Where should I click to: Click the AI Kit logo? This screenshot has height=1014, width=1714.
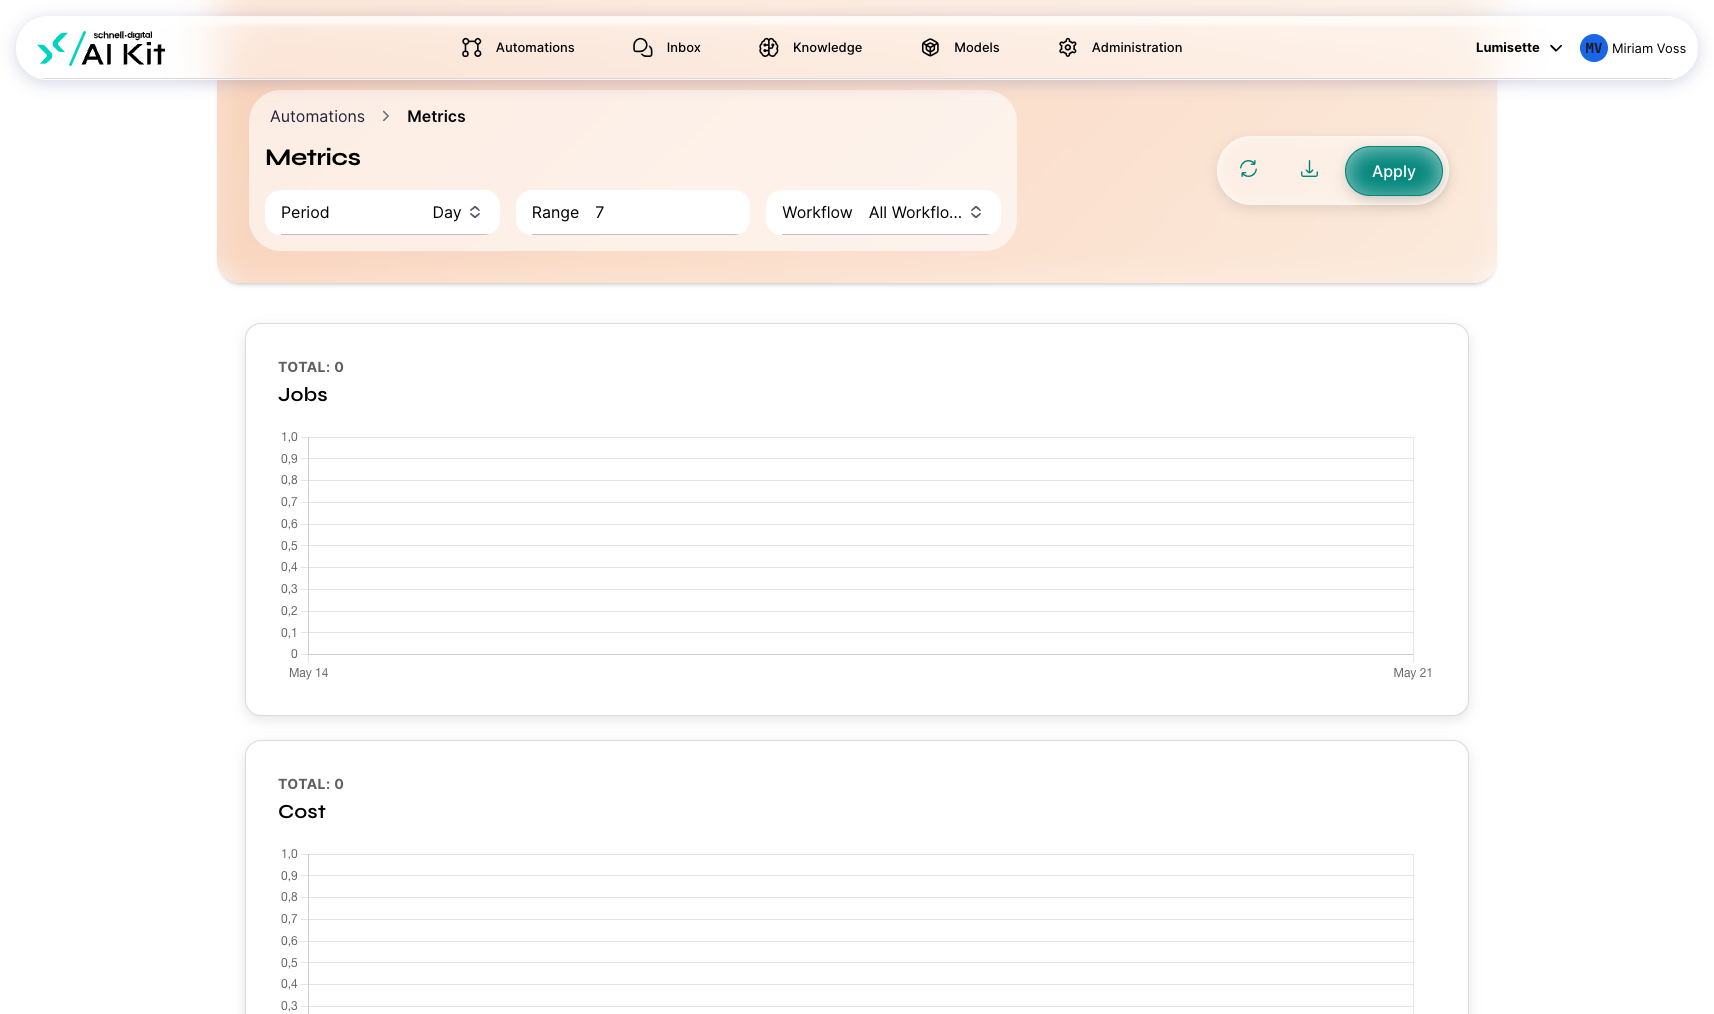101,48
